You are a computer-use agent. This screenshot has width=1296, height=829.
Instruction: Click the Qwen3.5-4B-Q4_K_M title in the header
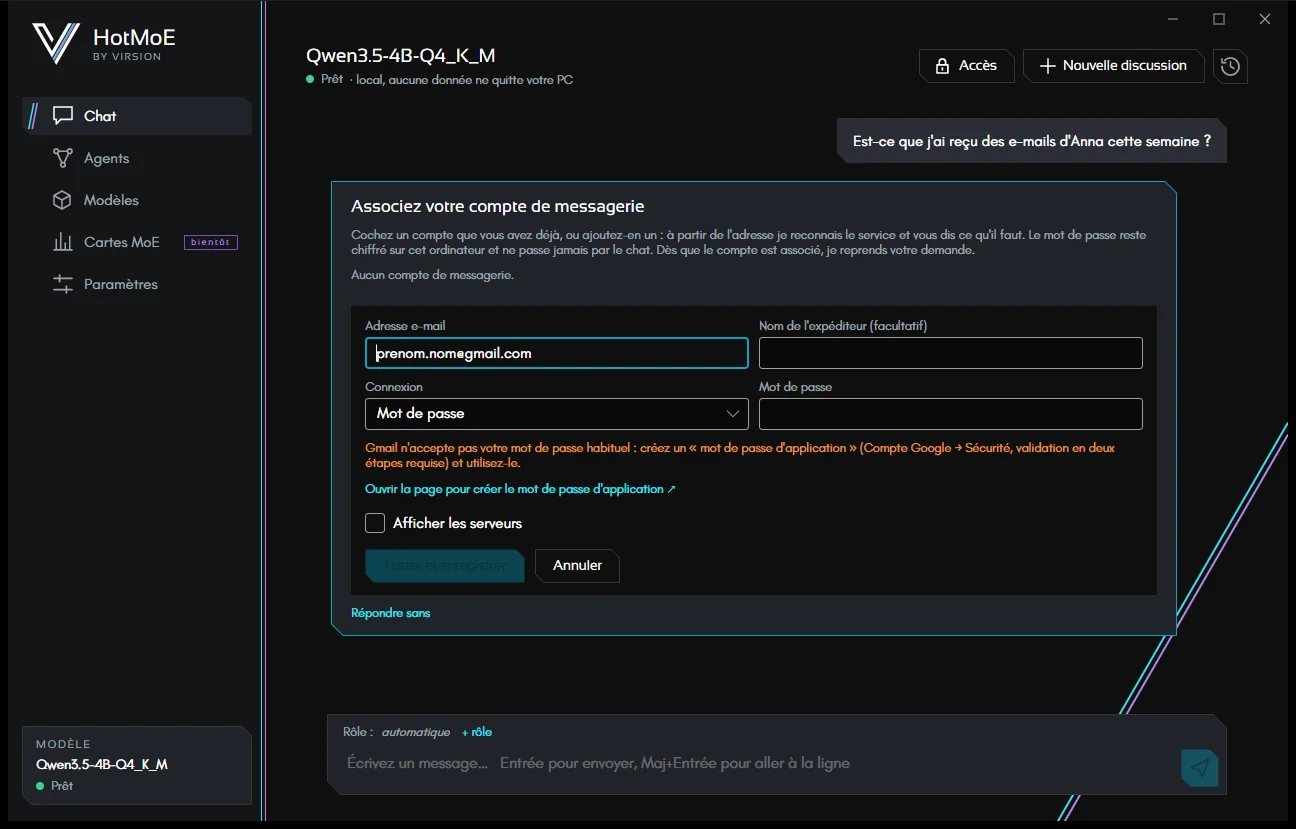click(x=401, y=56)
